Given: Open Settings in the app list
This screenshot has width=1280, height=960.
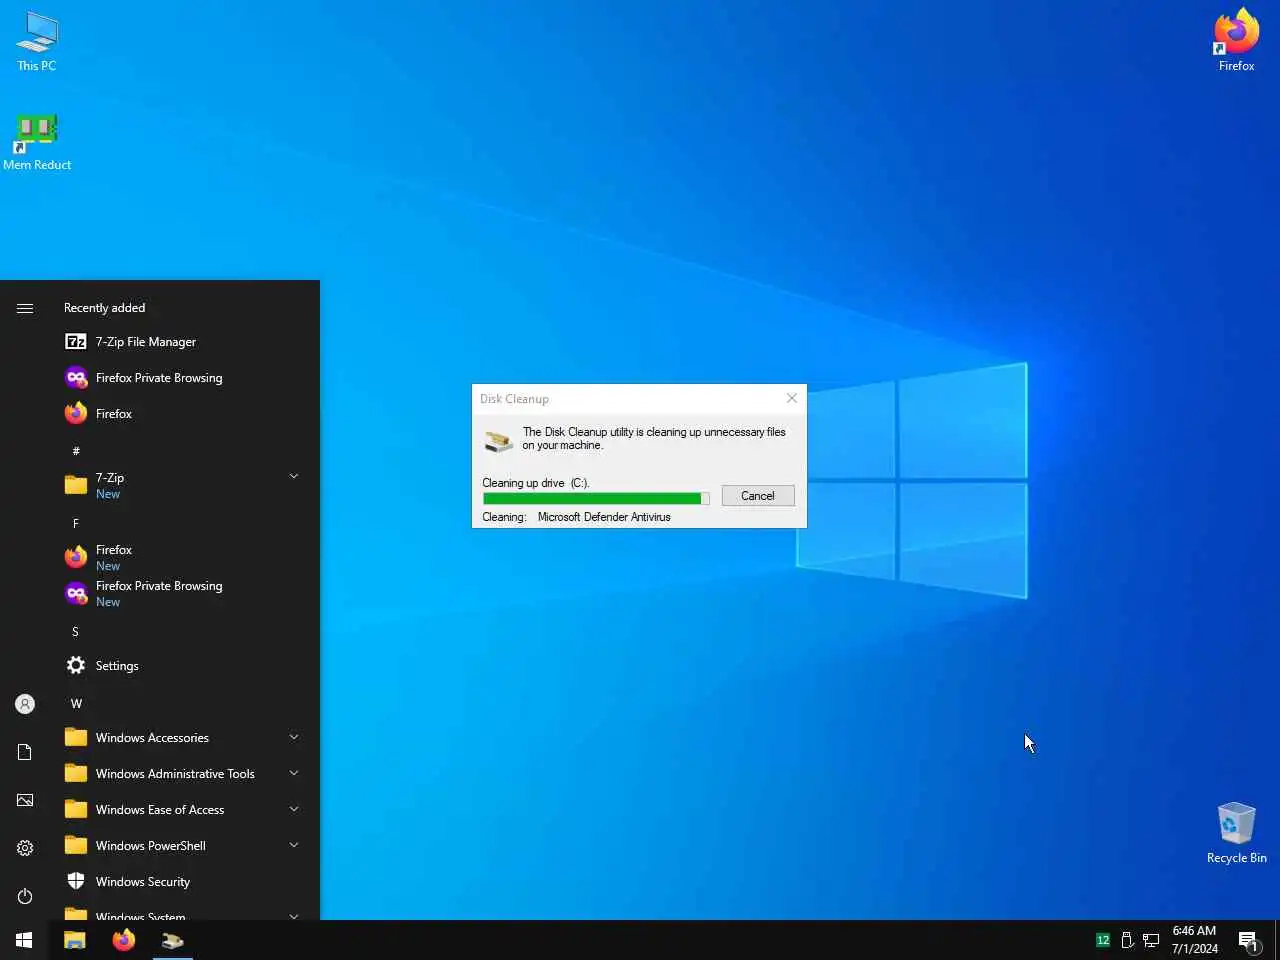Looking at the screenshot, I should [182, 666].
